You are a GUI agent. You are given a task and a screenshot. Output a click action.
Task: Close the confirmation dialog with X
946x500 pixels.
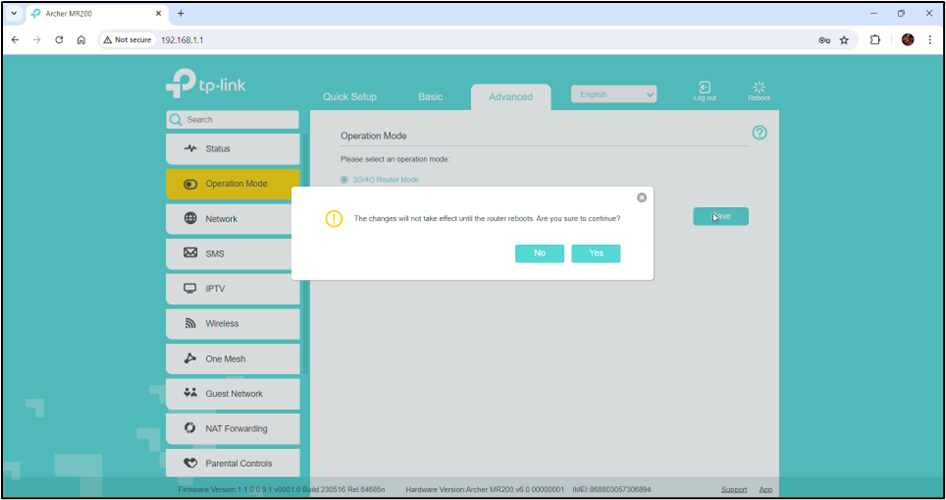(x=642, y=198)
